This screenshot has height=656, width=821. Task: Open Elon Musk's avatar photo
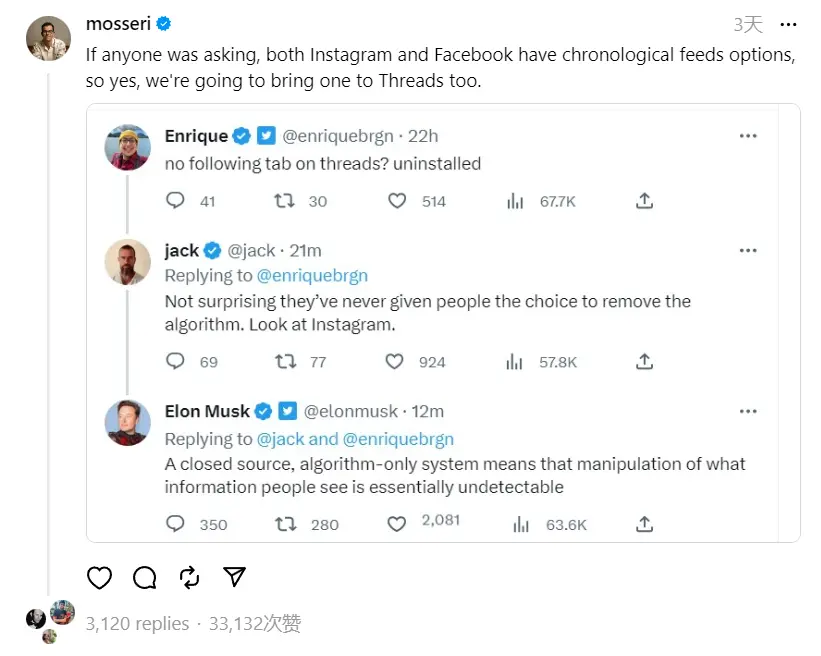click(128, 422)
